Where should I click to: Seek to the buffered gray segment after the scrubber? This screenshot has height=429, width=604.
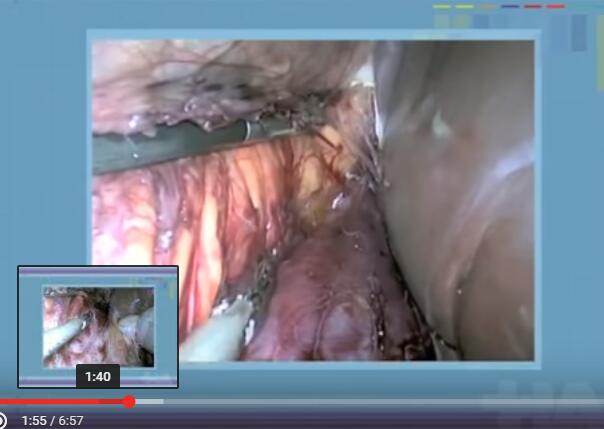tap(147, 402)
